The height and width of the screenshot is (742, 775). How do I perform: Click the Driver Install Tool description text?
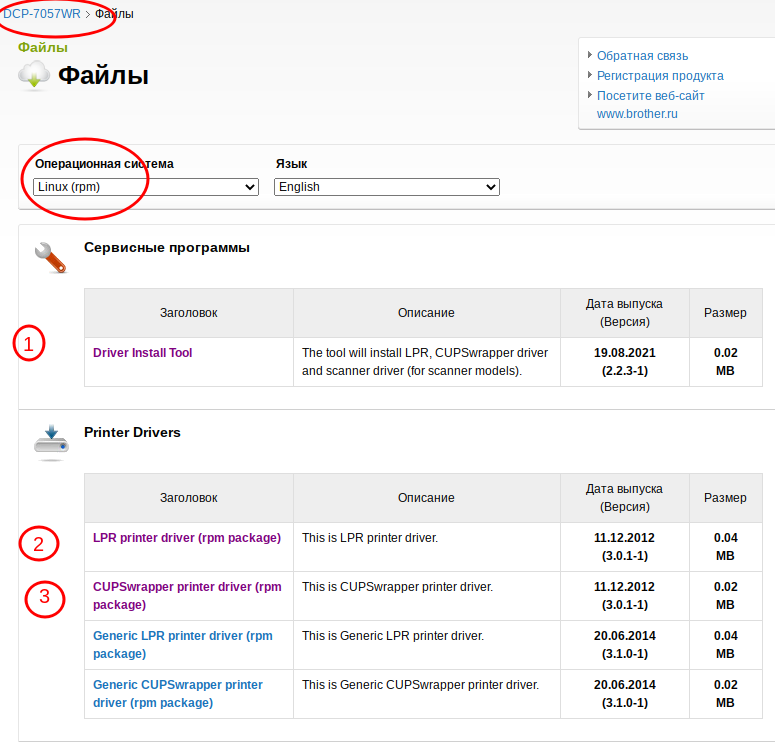pyautogui.click(x=425, y=361)
